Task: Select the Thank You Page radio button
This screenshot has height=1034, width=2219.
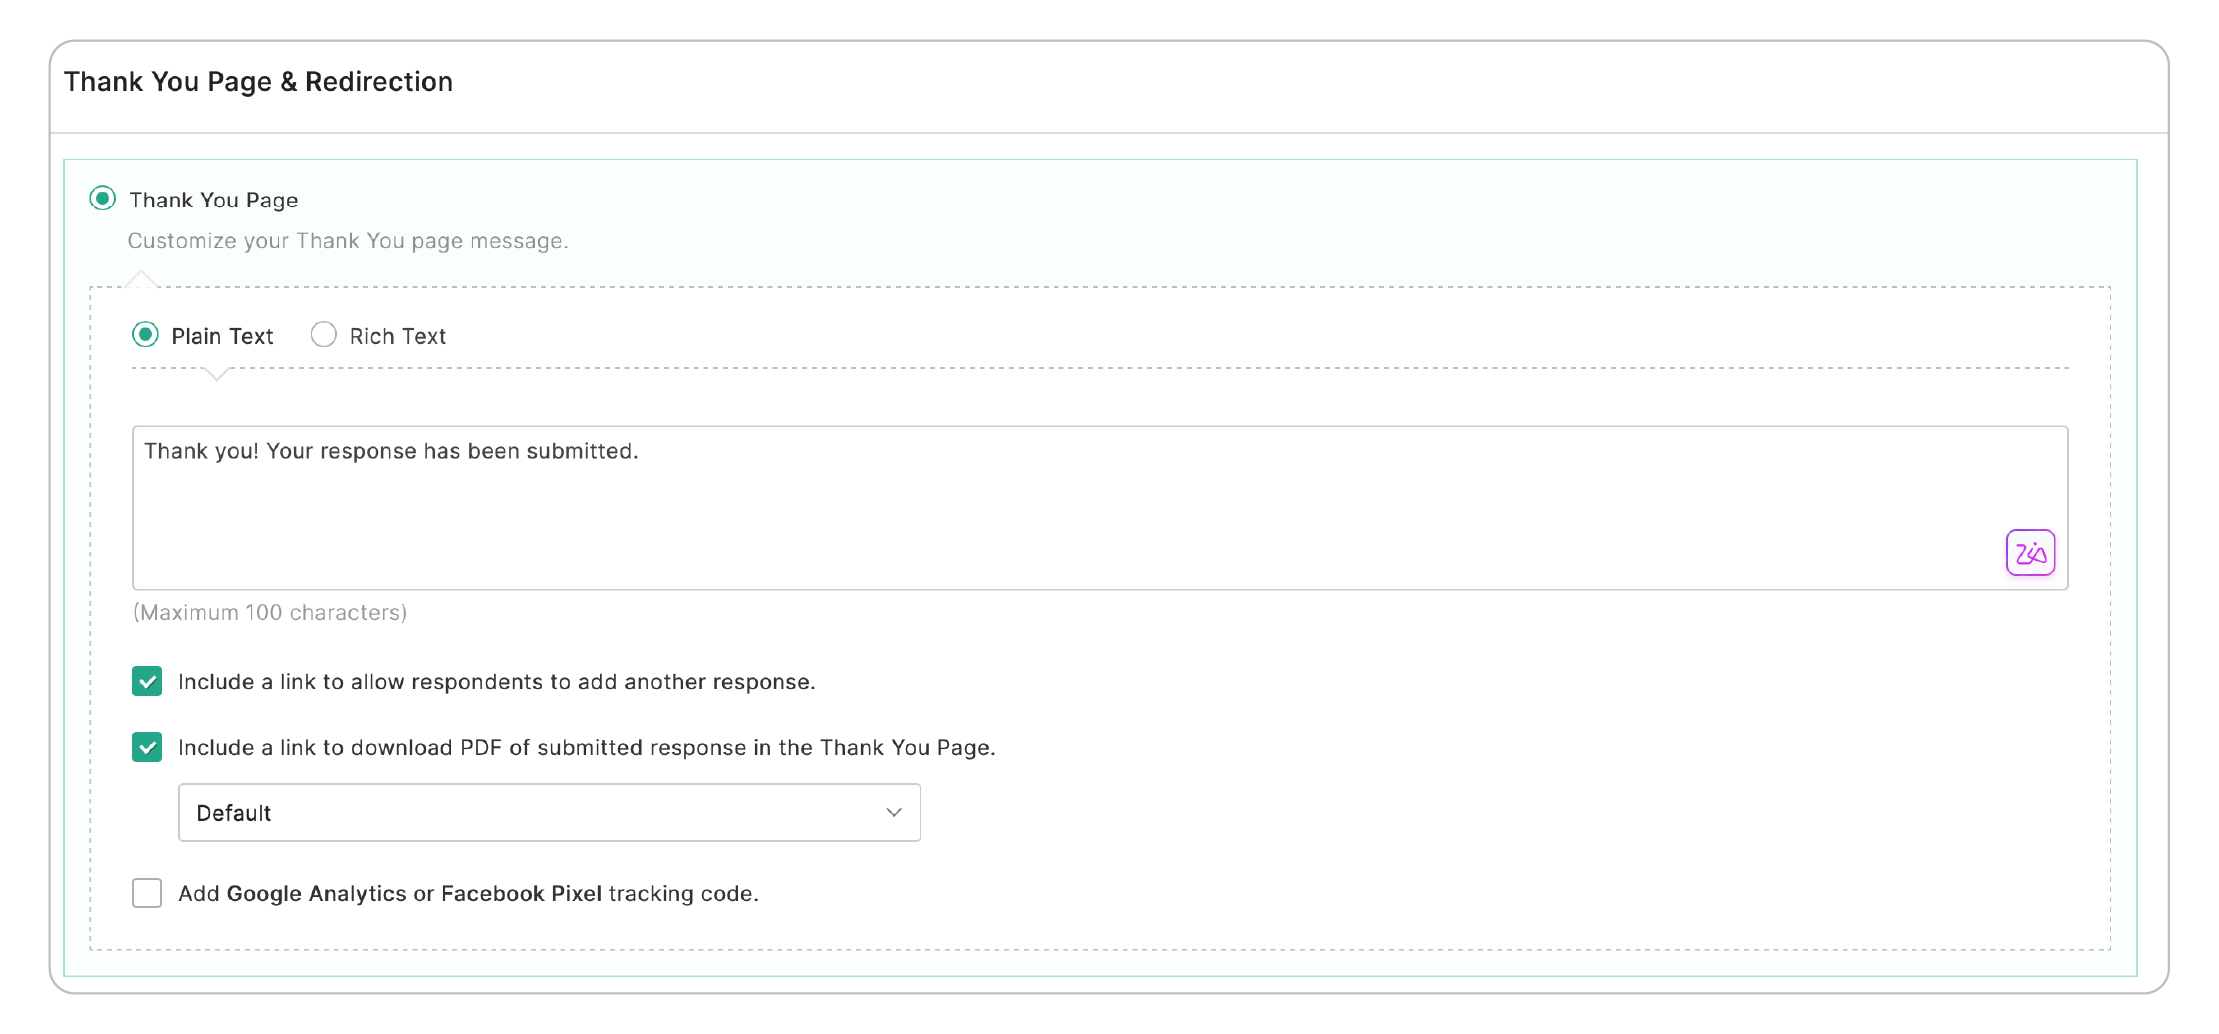Action: pos(102,198)
